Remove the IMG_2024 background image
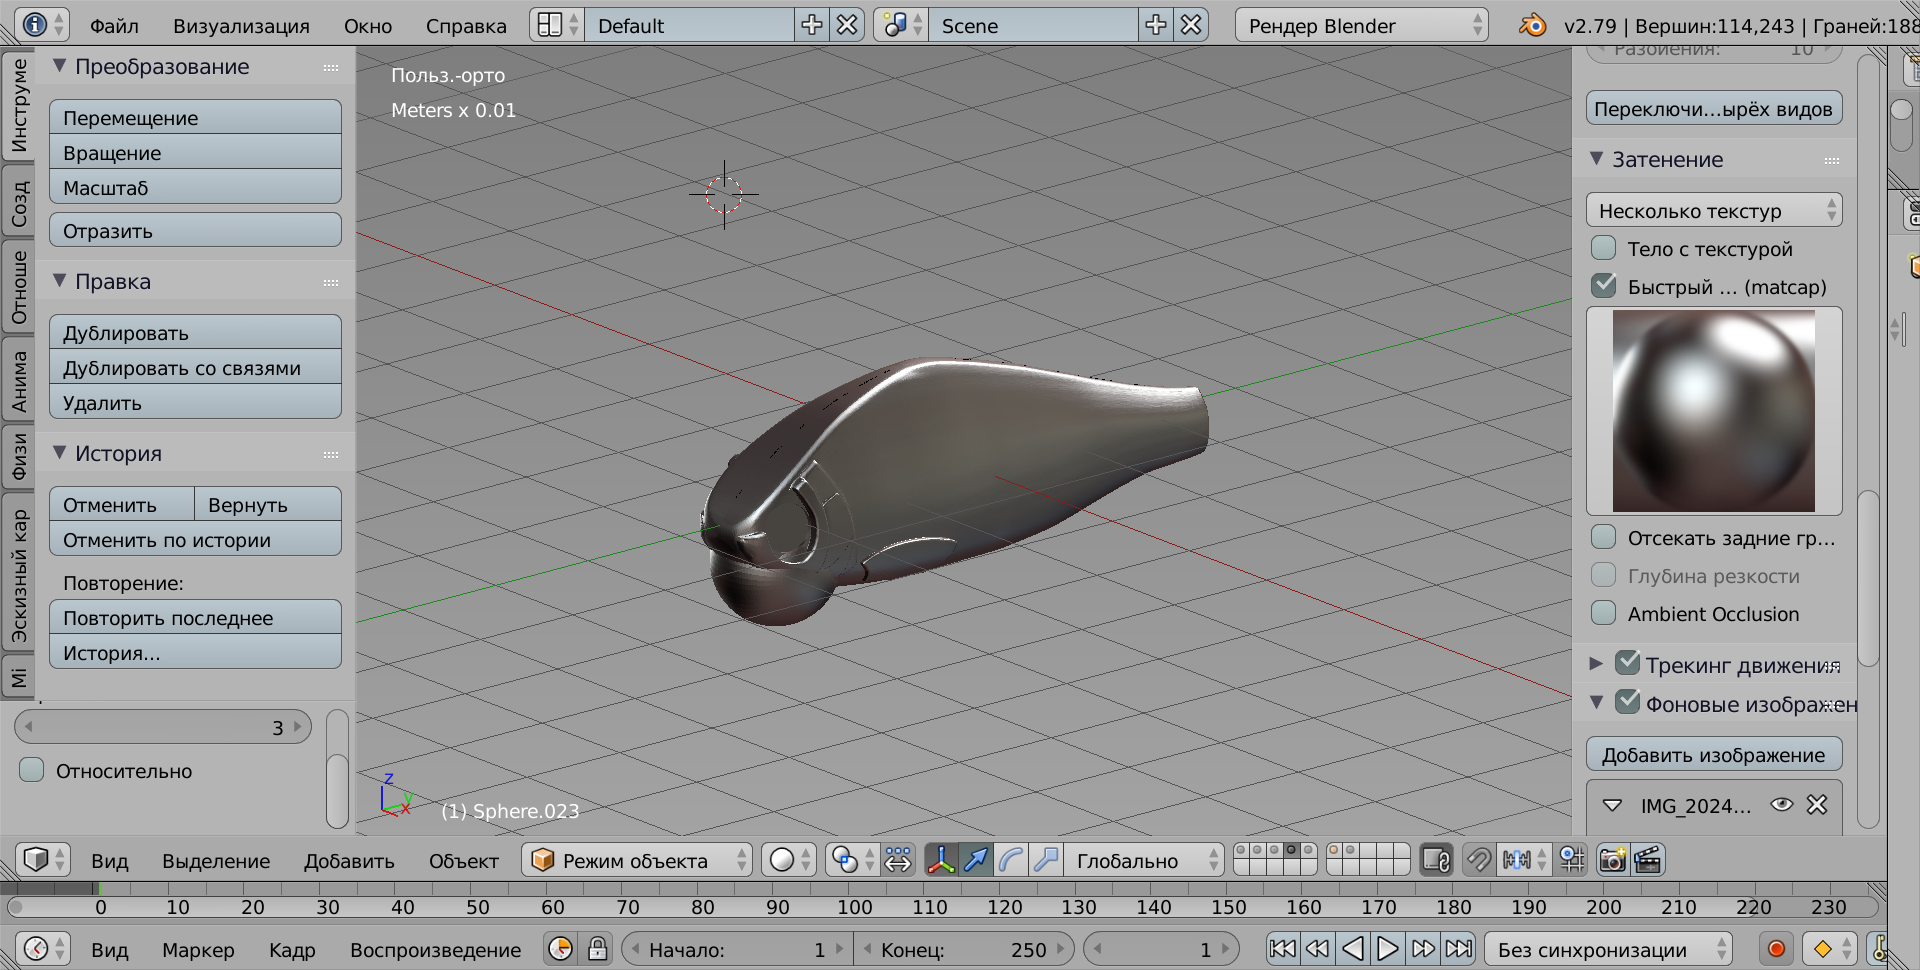 click(1817, 805)
